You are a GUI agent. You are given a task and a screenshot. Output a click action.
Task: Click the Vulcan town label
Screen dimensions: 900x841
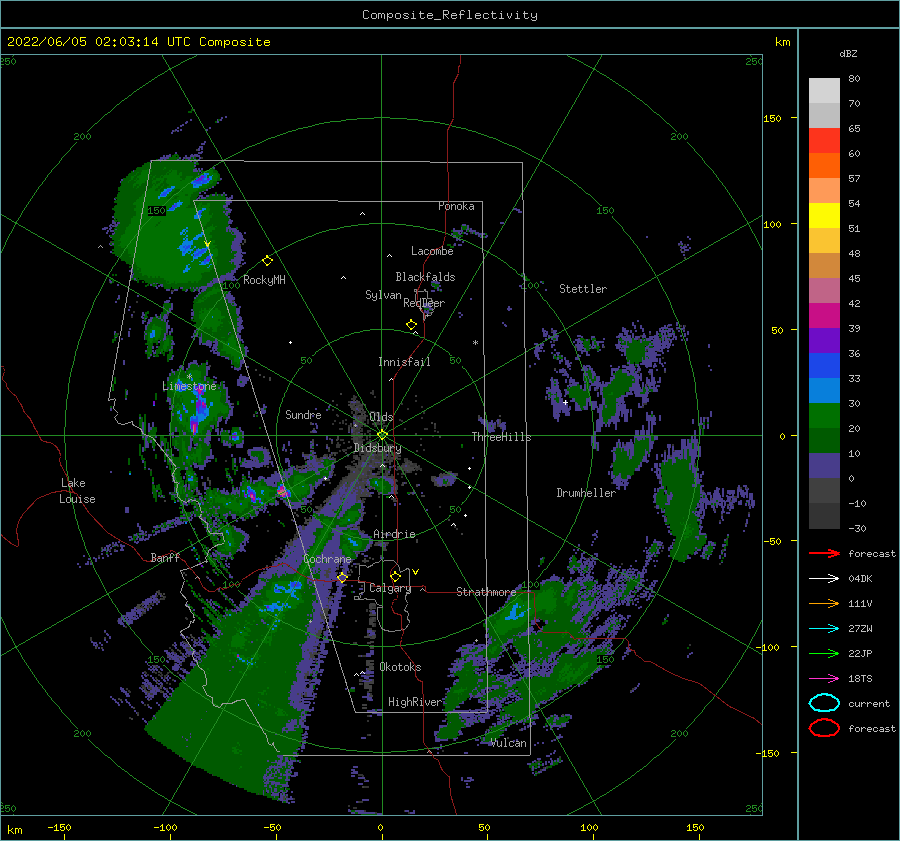coord(509,743)
